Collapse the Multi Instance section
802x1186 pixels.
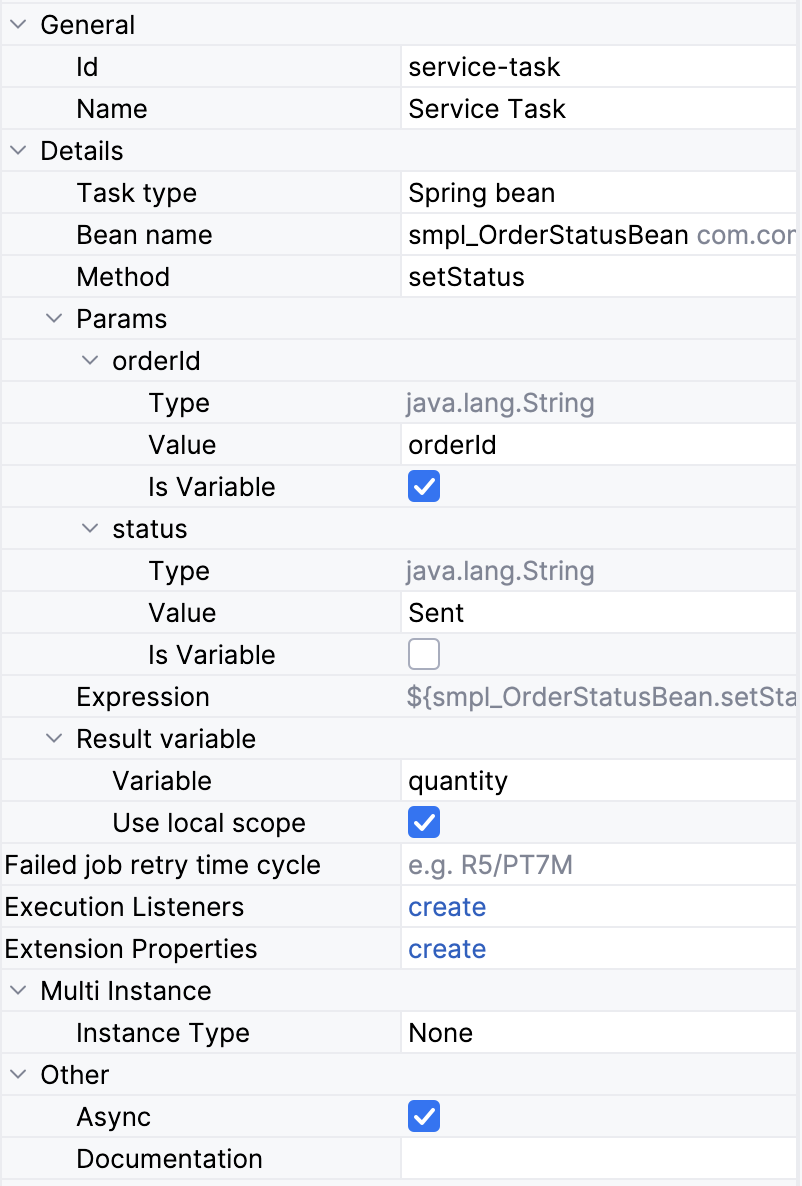tap(18, 991)
